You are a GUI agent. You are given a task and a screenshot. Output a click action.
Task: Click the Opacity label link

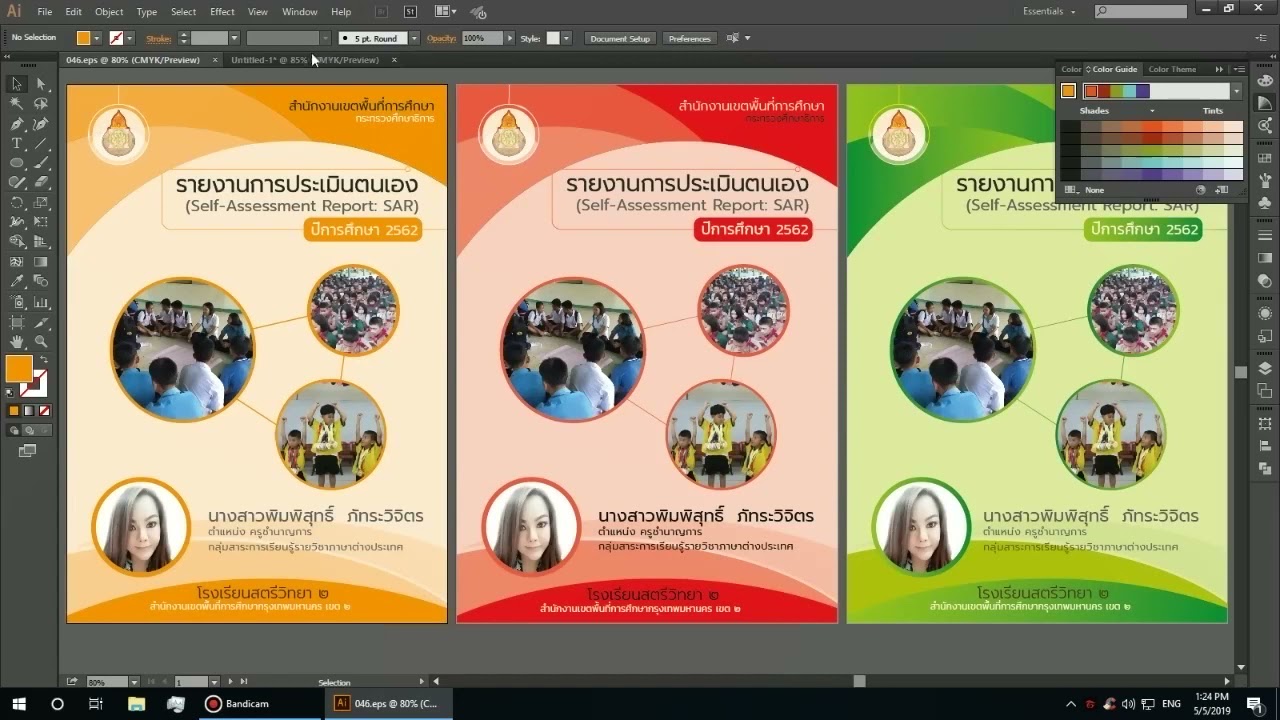441,38
